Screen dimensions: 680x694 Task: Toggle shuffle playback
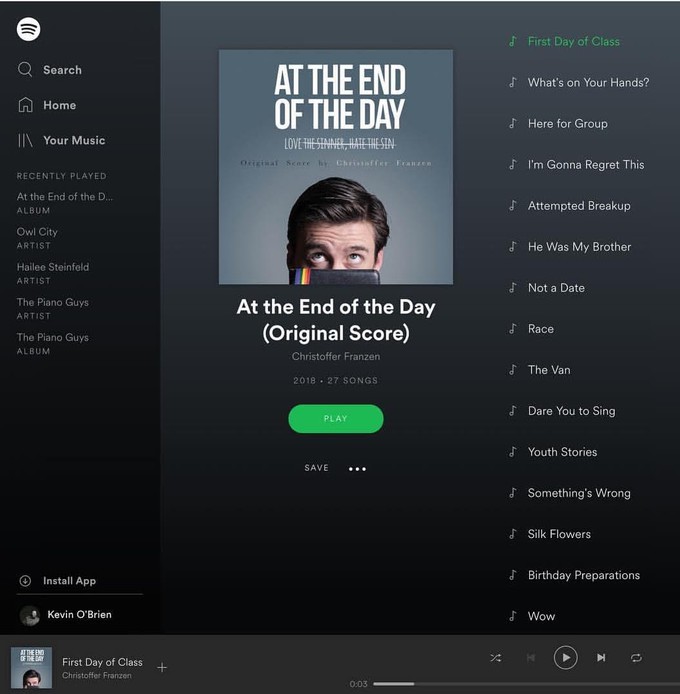(496, 658)
